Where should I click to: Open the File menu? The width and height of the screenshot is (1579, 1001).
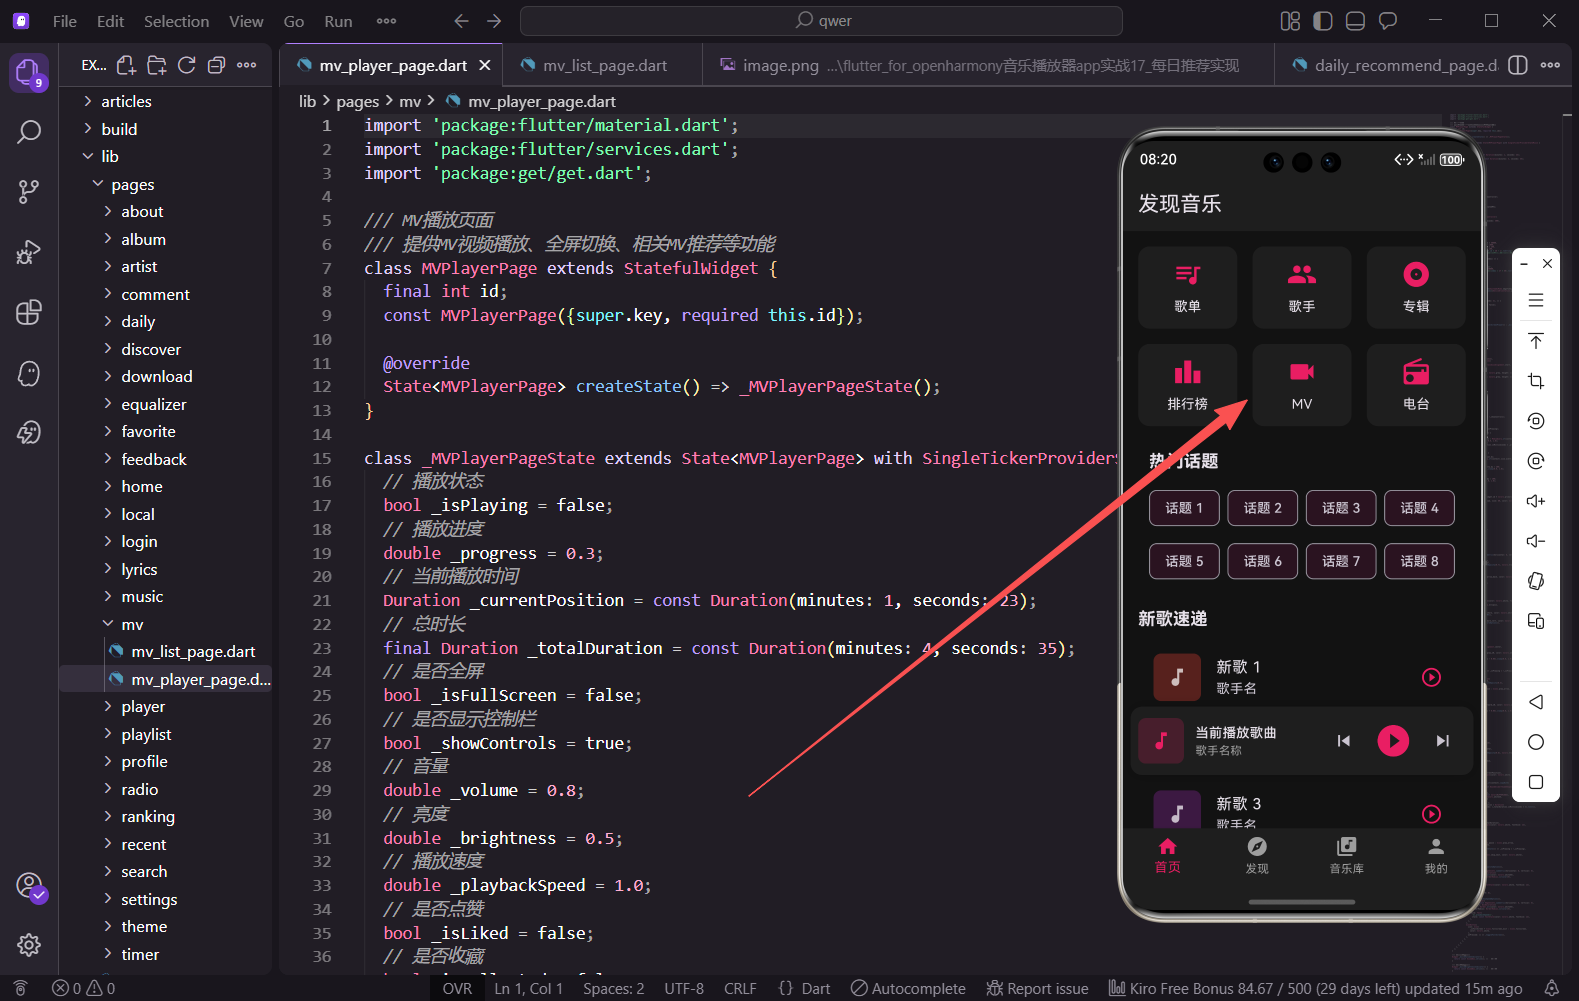64,21
